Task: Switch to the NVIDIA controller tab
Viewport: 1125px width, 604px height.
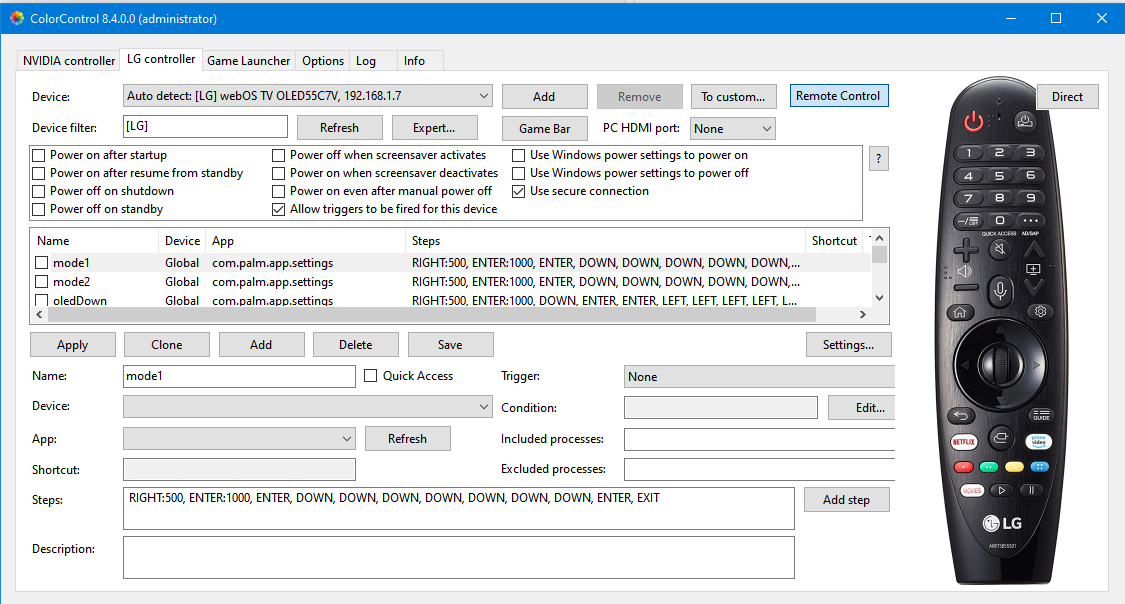Action: [x=69, y=61]
